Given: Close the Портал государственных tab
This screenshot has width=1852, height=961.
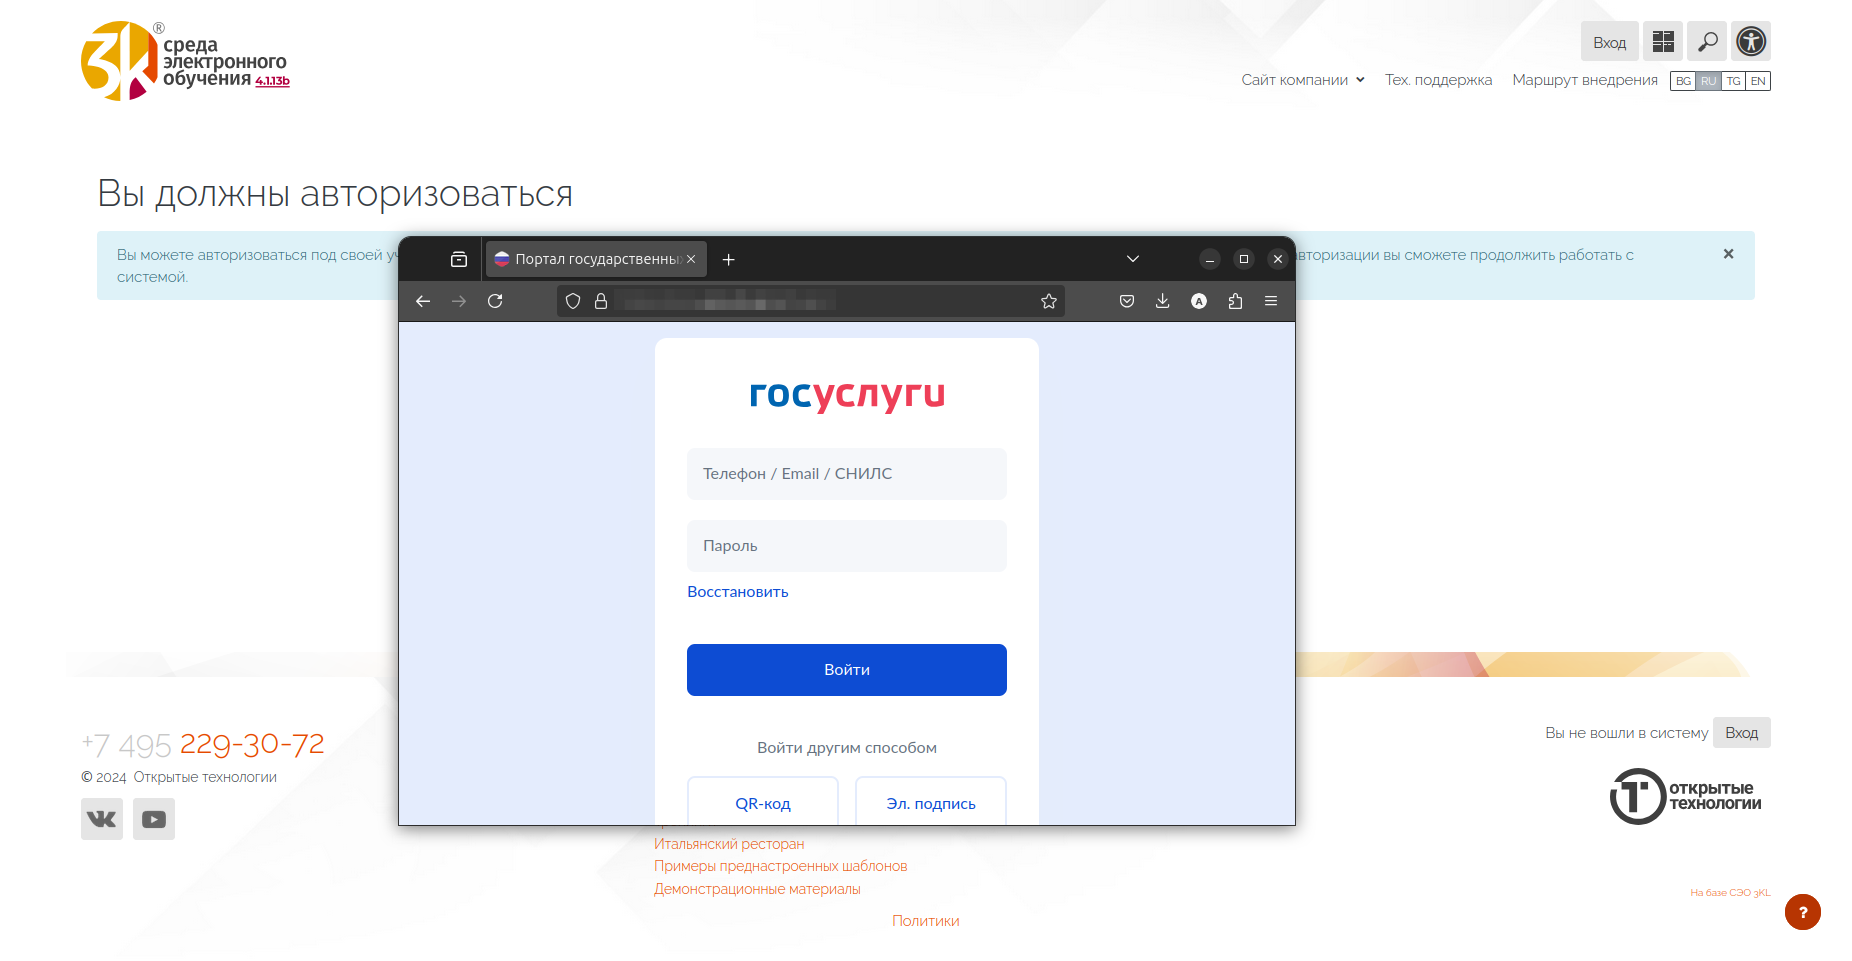Looking at the screenshot, I should [691, 259].
